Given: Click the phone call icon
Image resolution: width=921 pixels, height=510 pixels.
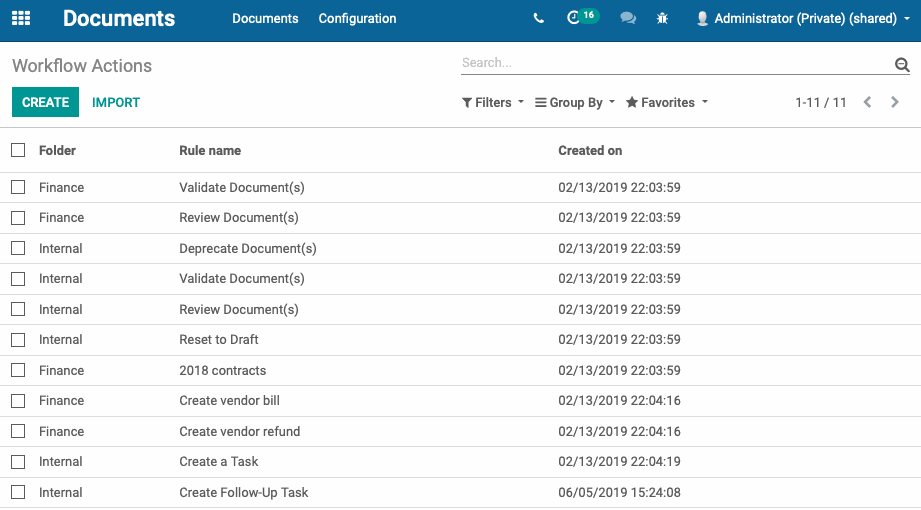Looking at the screenshot, I should [x=538, y=18].
